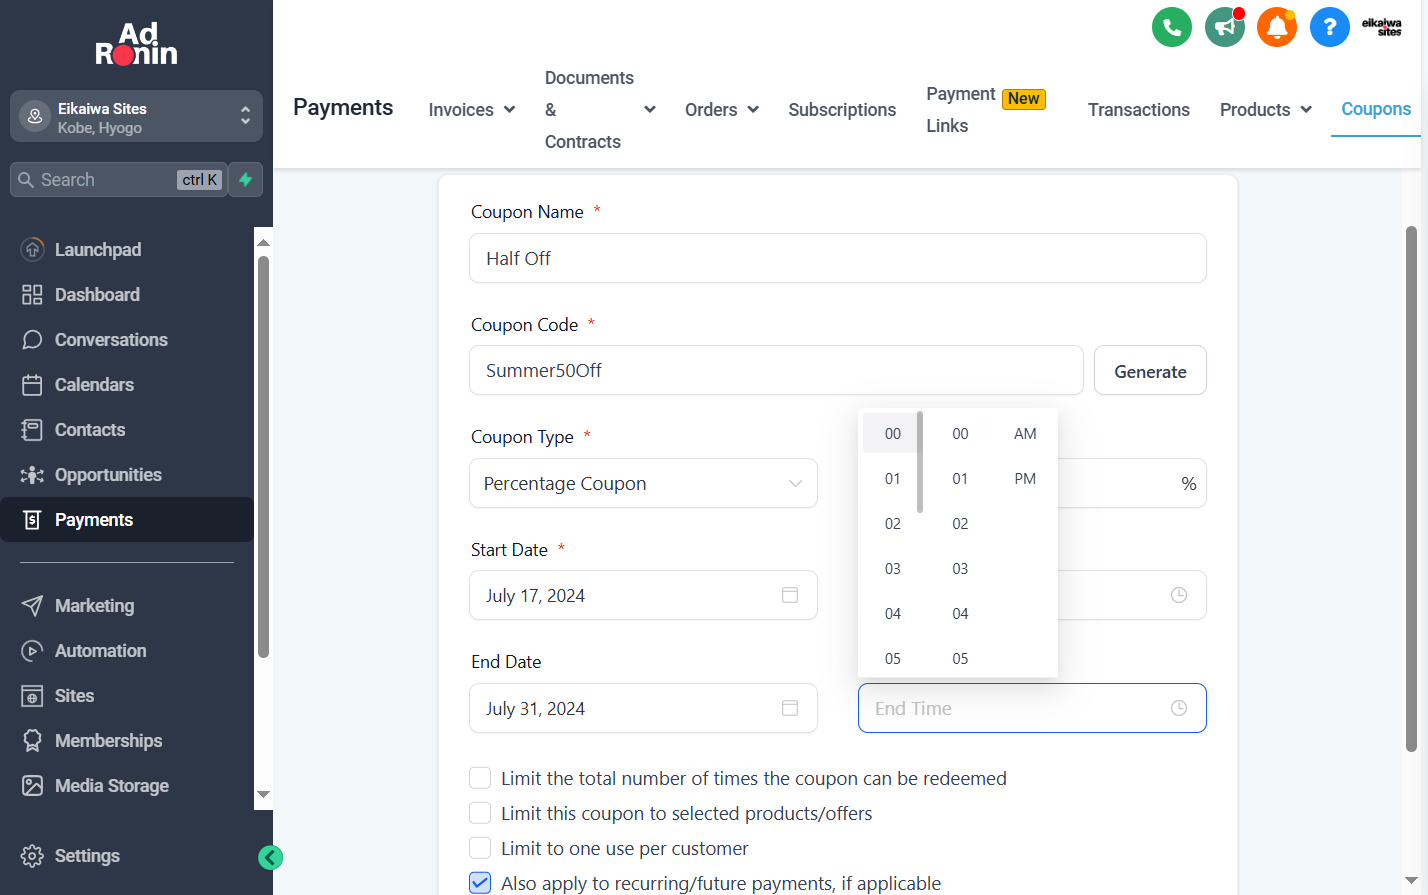Screen dimensions: 1428x895
Task: Open the orange notifications bell
Action: (x=1277, y=27)
